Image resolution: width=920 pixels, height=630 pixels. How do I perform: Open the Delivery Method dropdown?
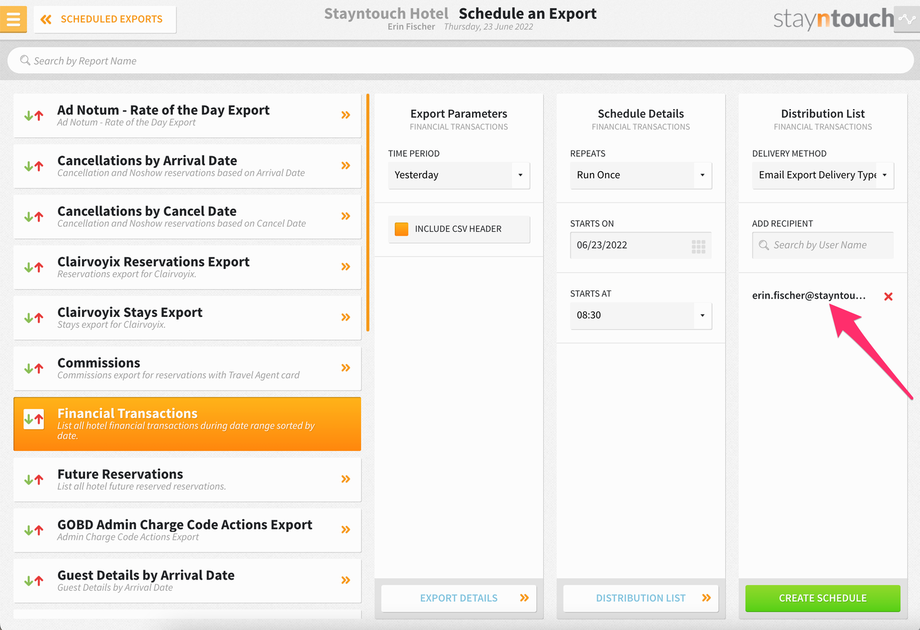[823, 175]
